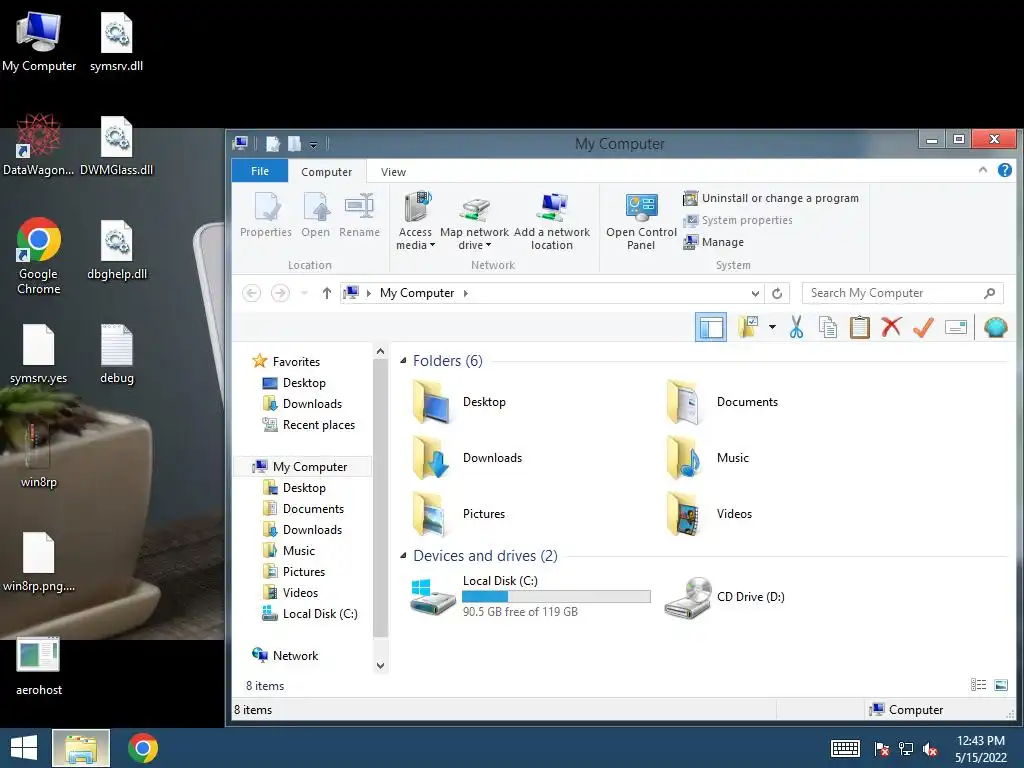Click the Refresh button in address bar
This screenshot has width=1024, height=768.
pyautogui.click(x=776, y=293)
